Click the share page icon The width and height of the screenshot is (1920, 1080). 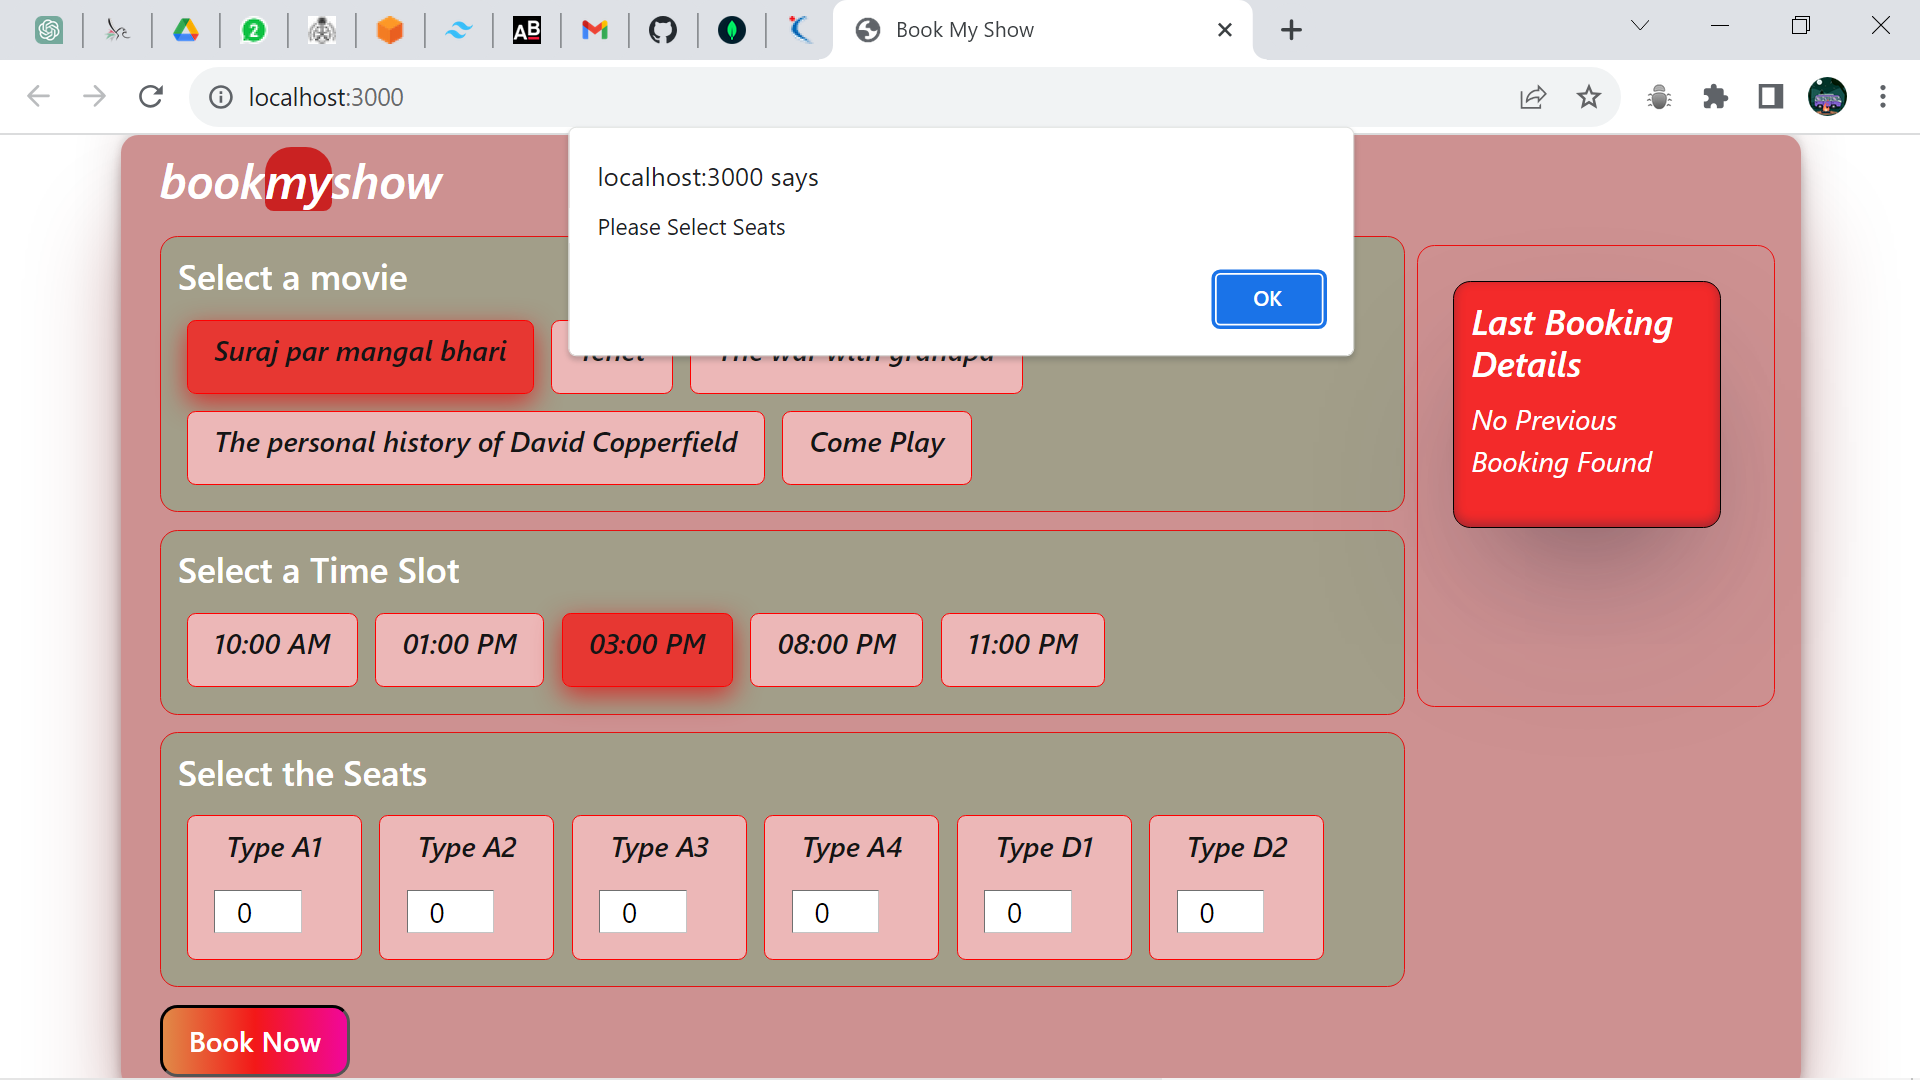pos(1532,97)
